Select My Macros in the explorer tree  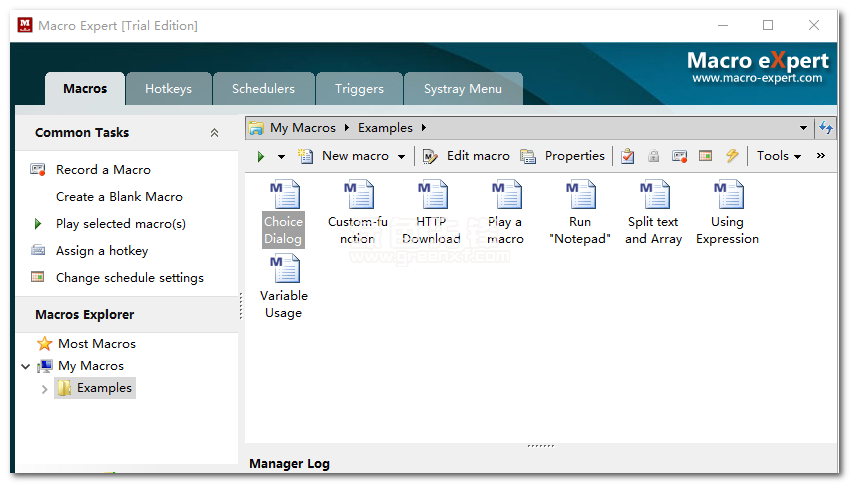click(x=91, y=366)
